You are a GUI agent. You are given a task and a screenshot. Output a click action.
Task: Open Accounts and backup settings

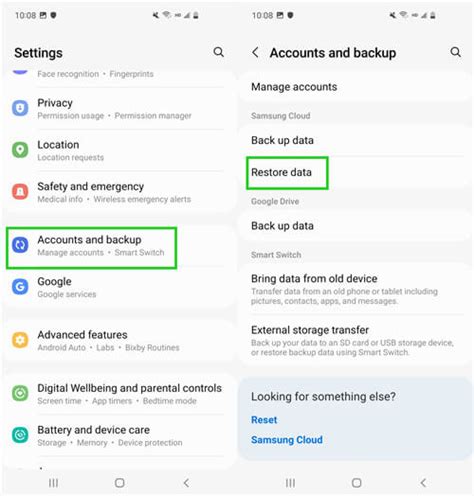[91, 248]
